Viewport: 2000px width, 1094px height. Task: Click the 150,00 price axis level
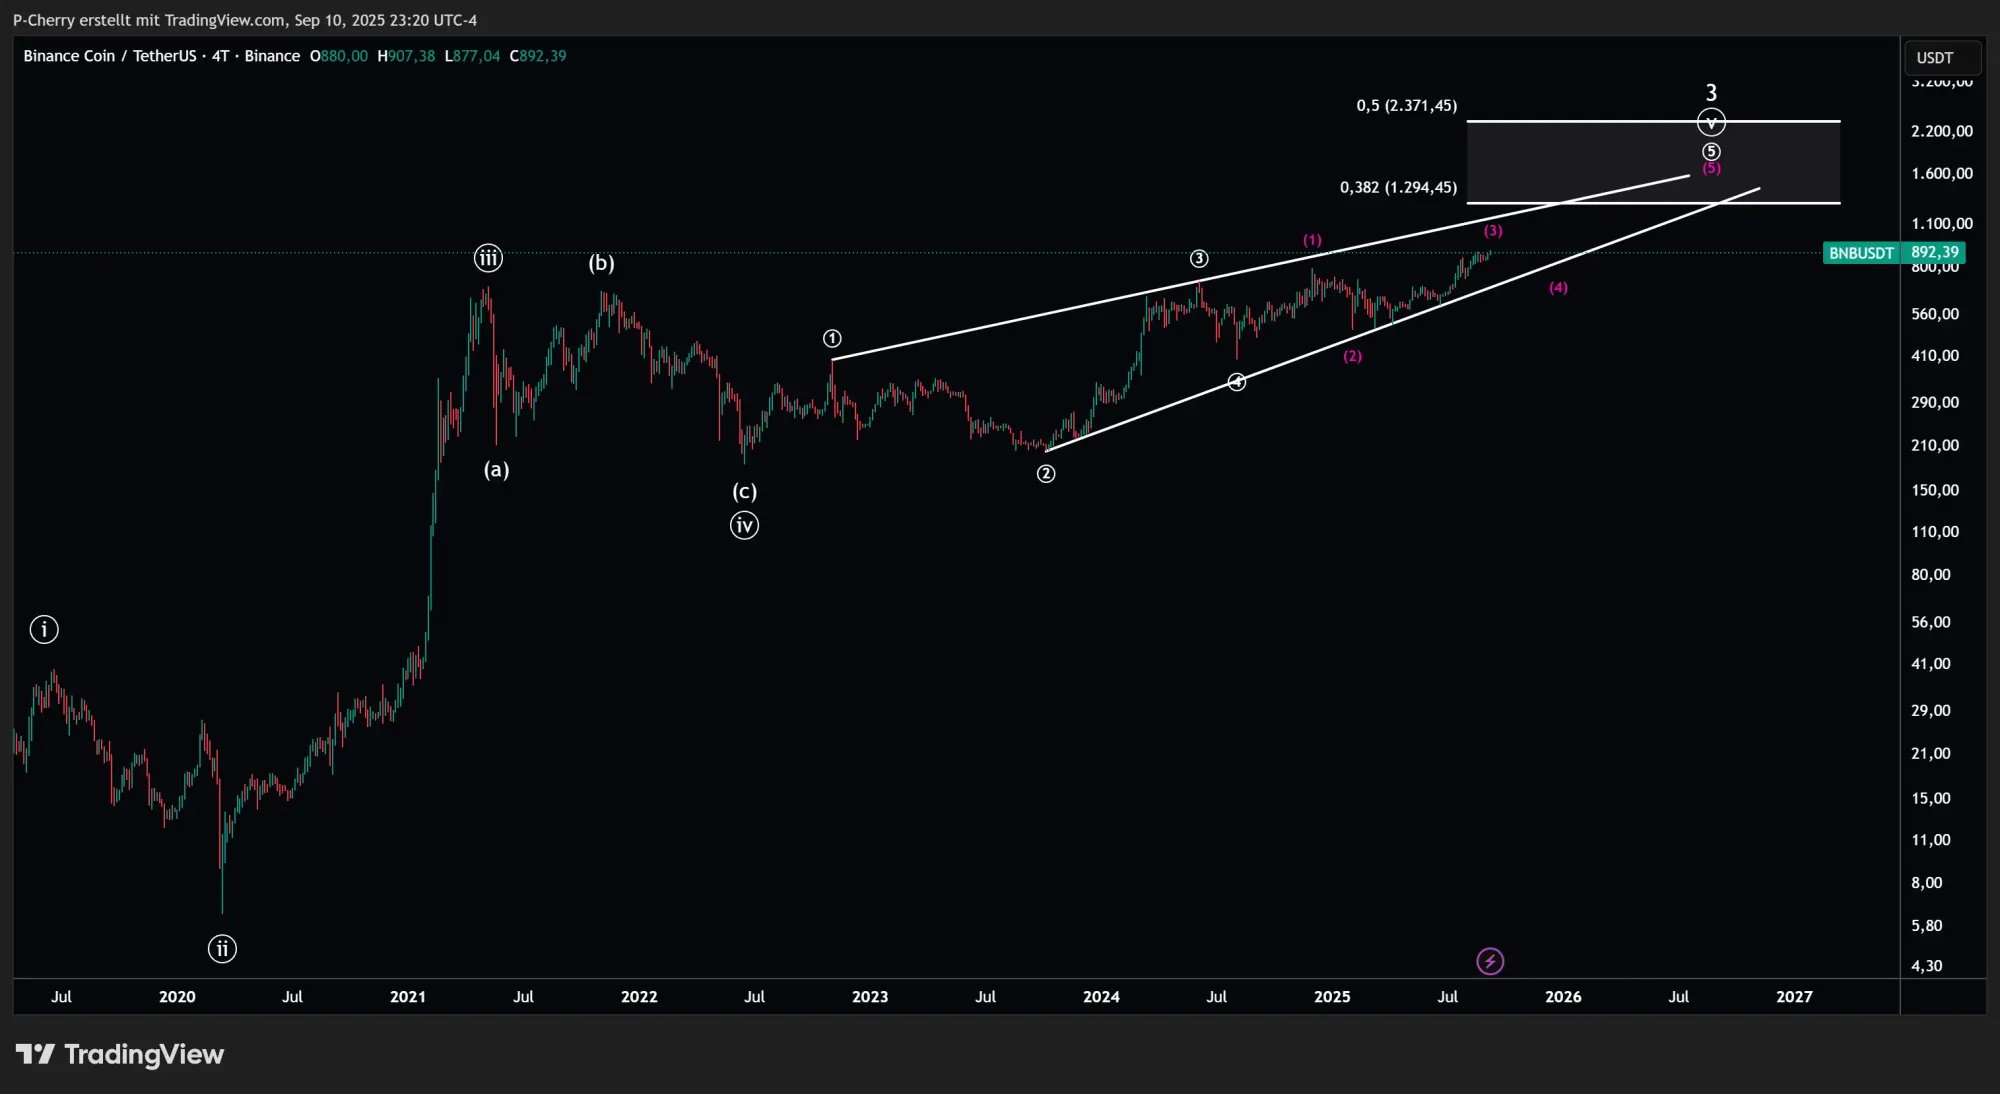(x=1935, y=490)
